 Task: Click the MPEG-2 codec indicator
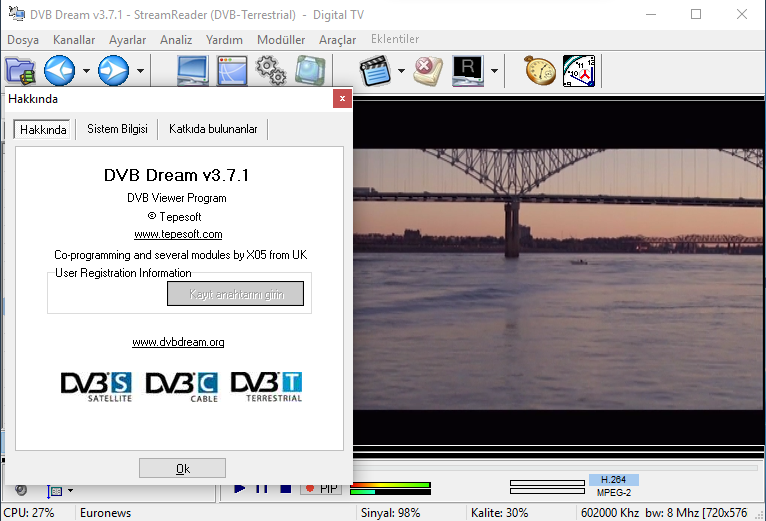[x=614, y=493]
